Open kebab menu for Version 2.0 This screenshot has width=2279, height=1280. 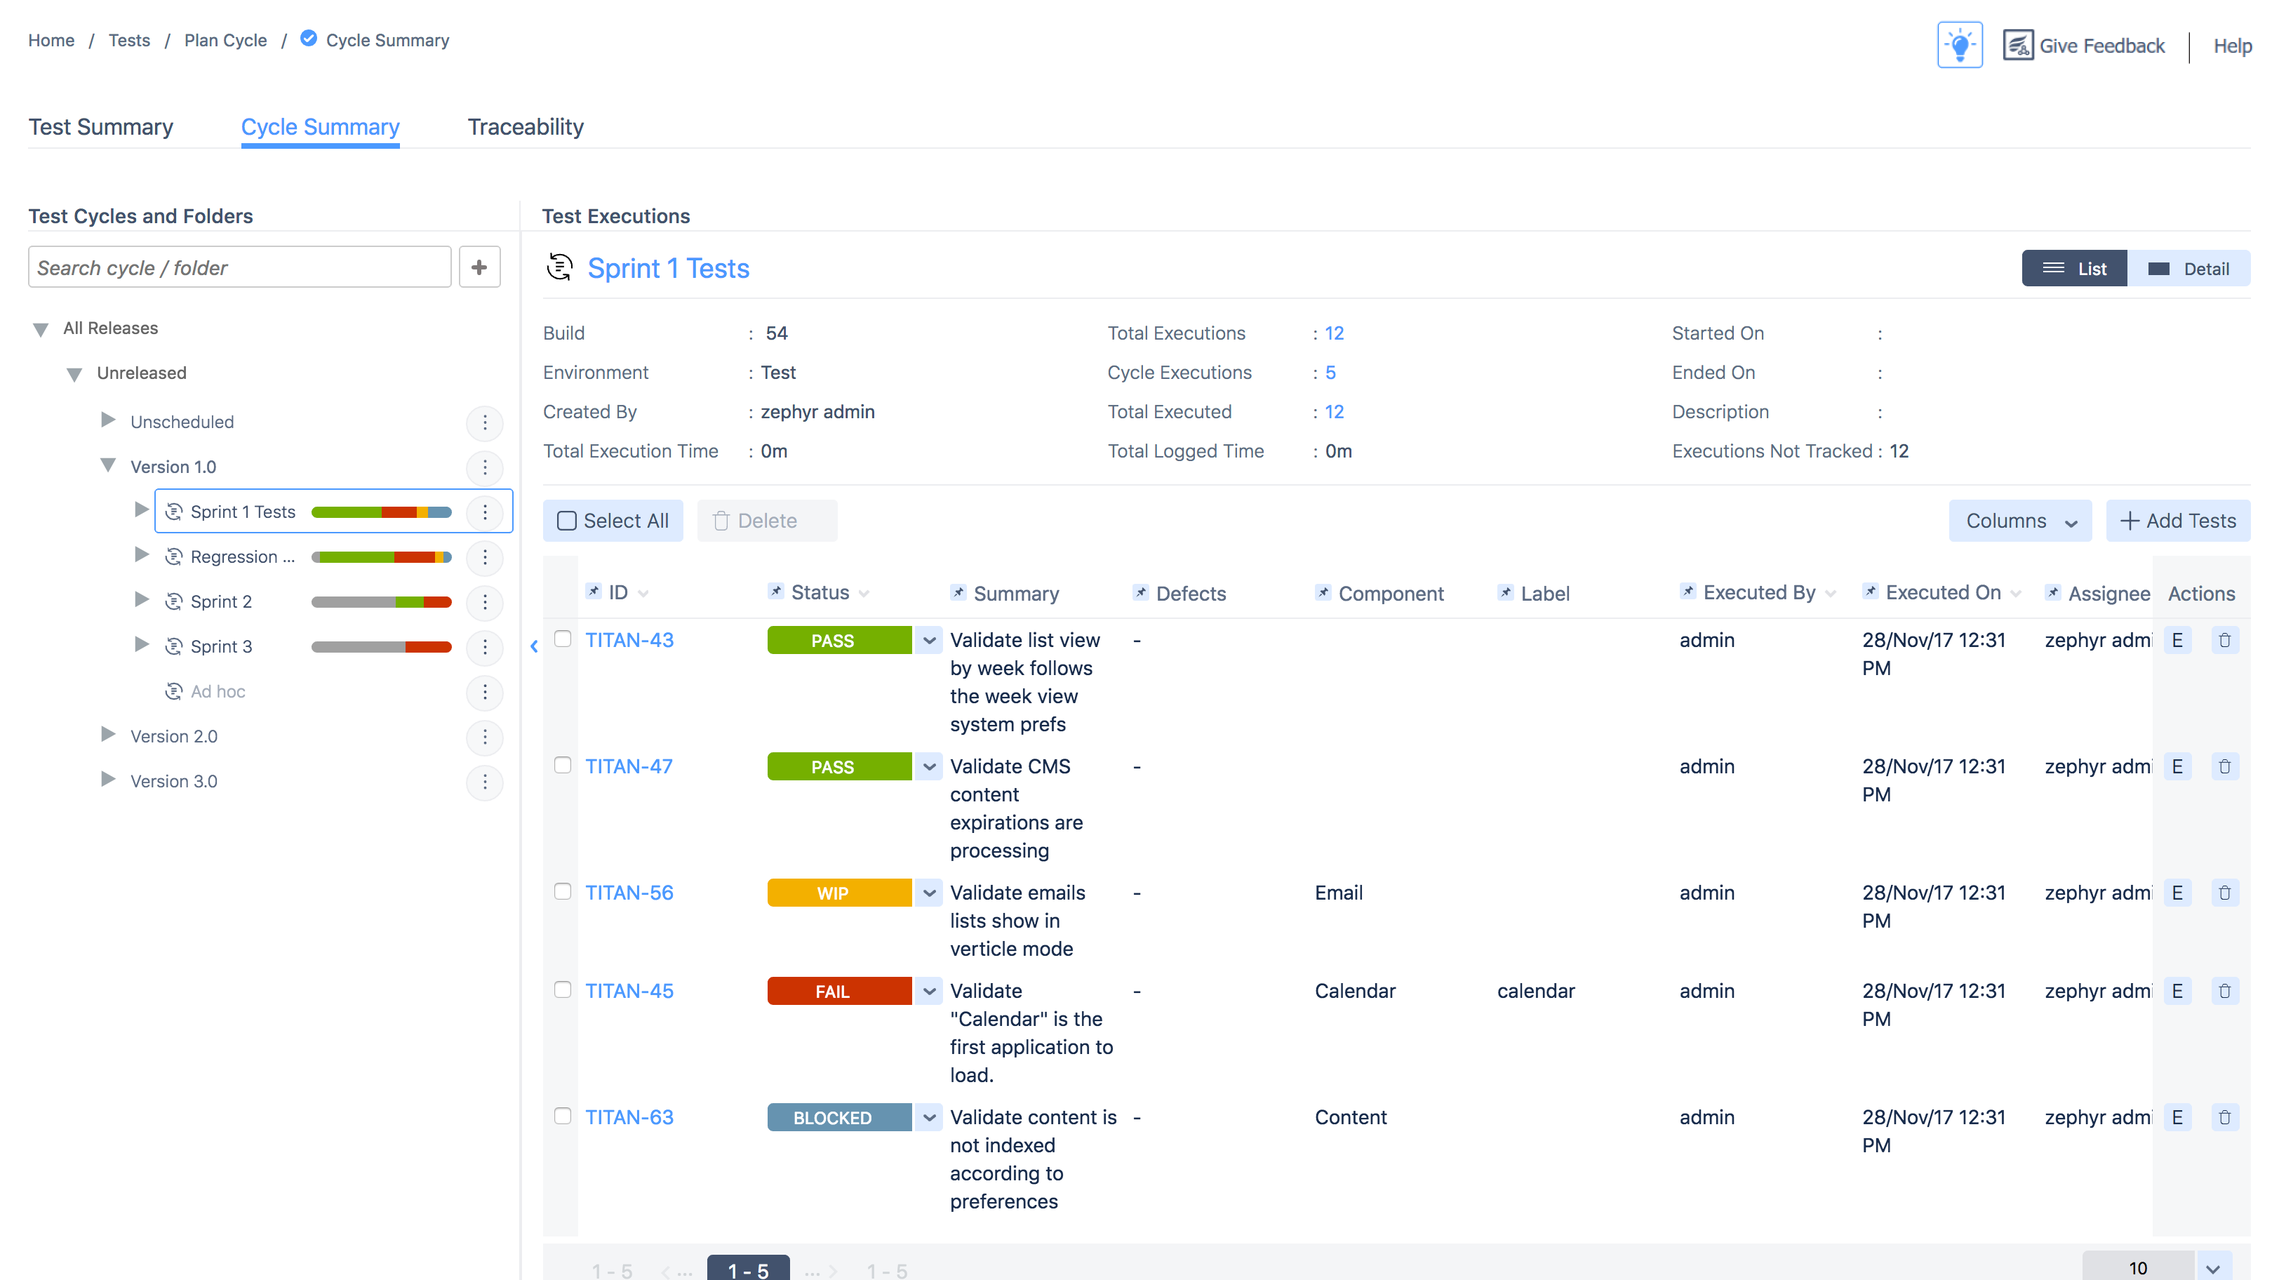(x=485, y=737)
